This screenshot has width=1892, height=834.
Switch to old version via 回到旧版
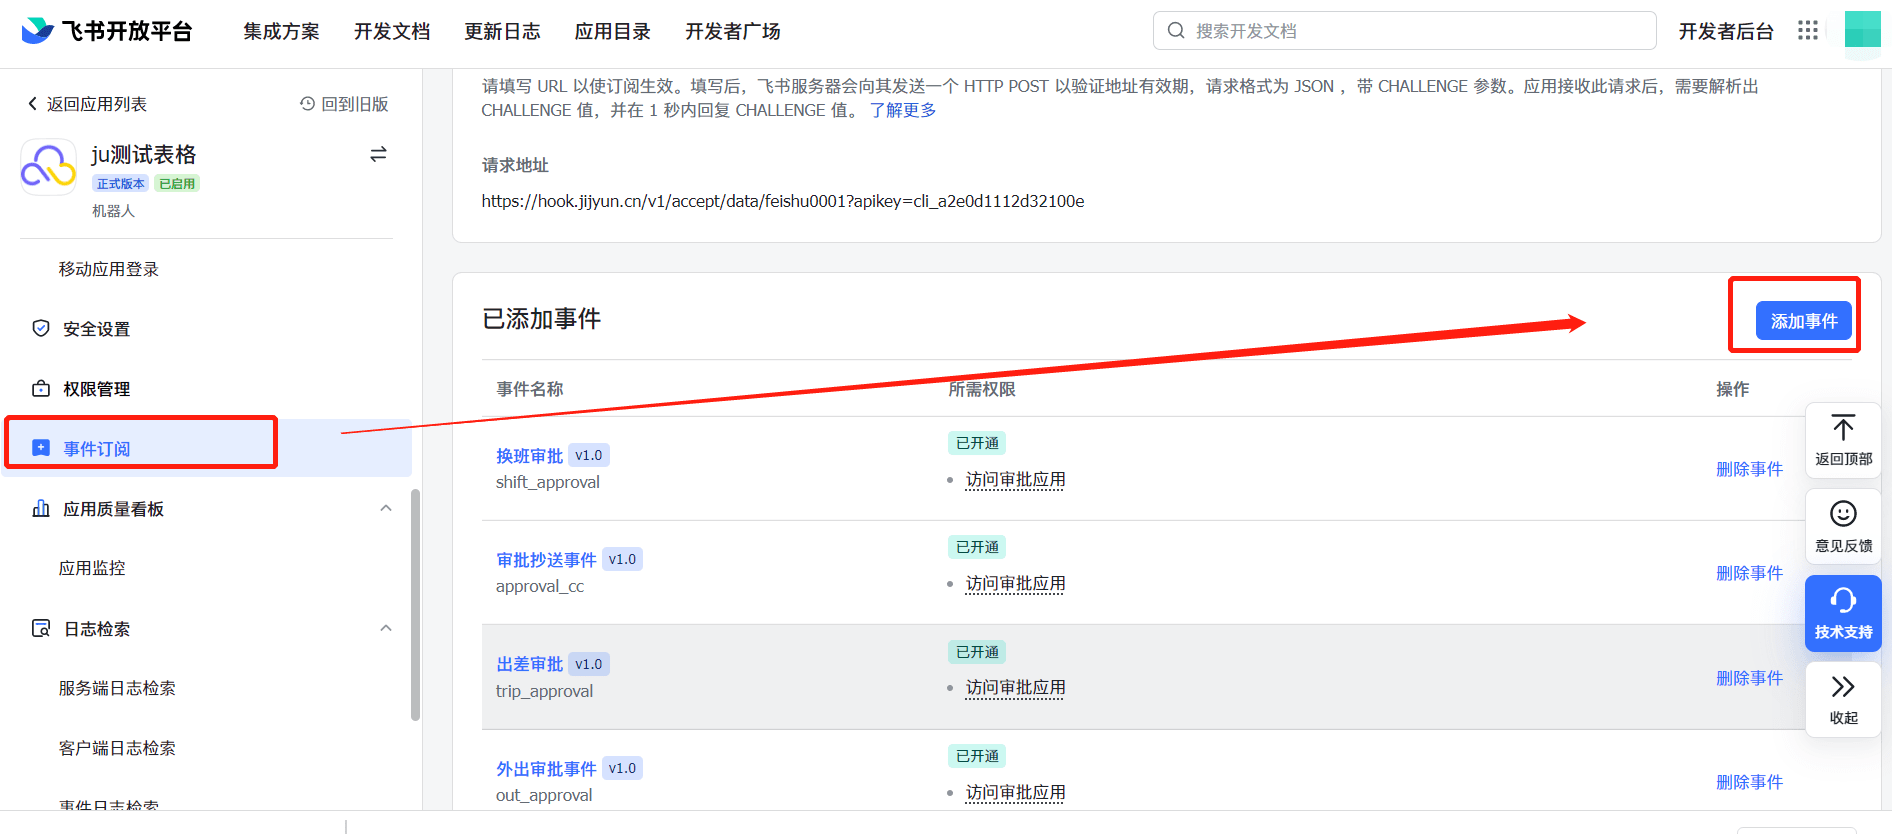click(344, 104)
